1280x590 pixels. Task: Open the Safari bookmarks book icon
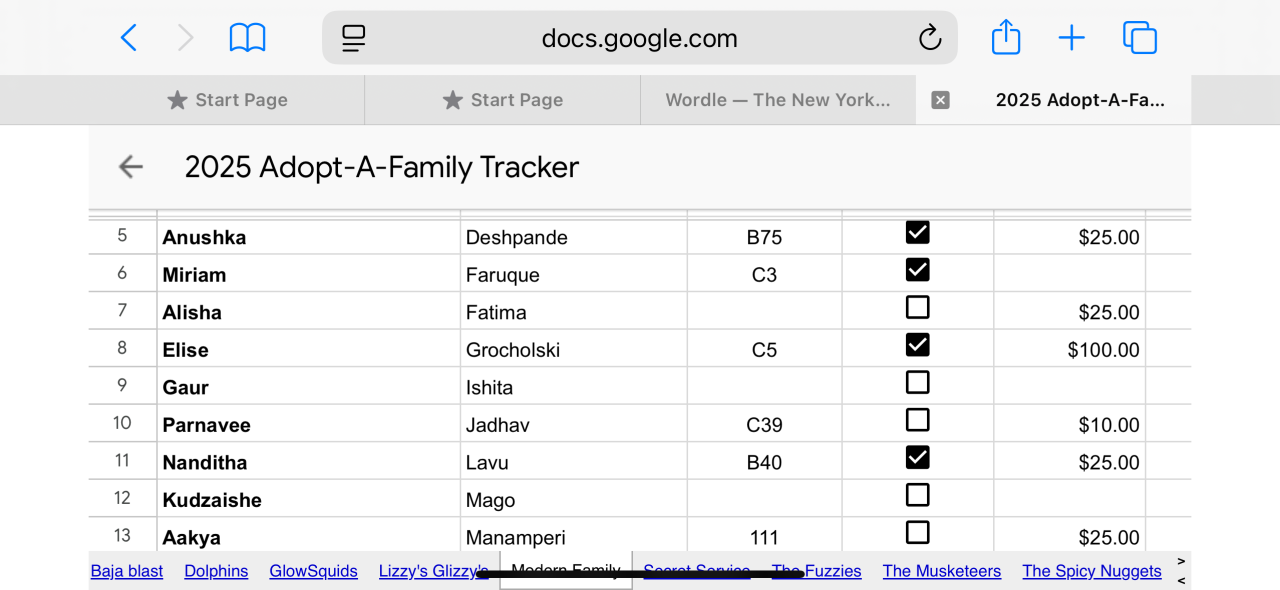[x=247, y=38]
